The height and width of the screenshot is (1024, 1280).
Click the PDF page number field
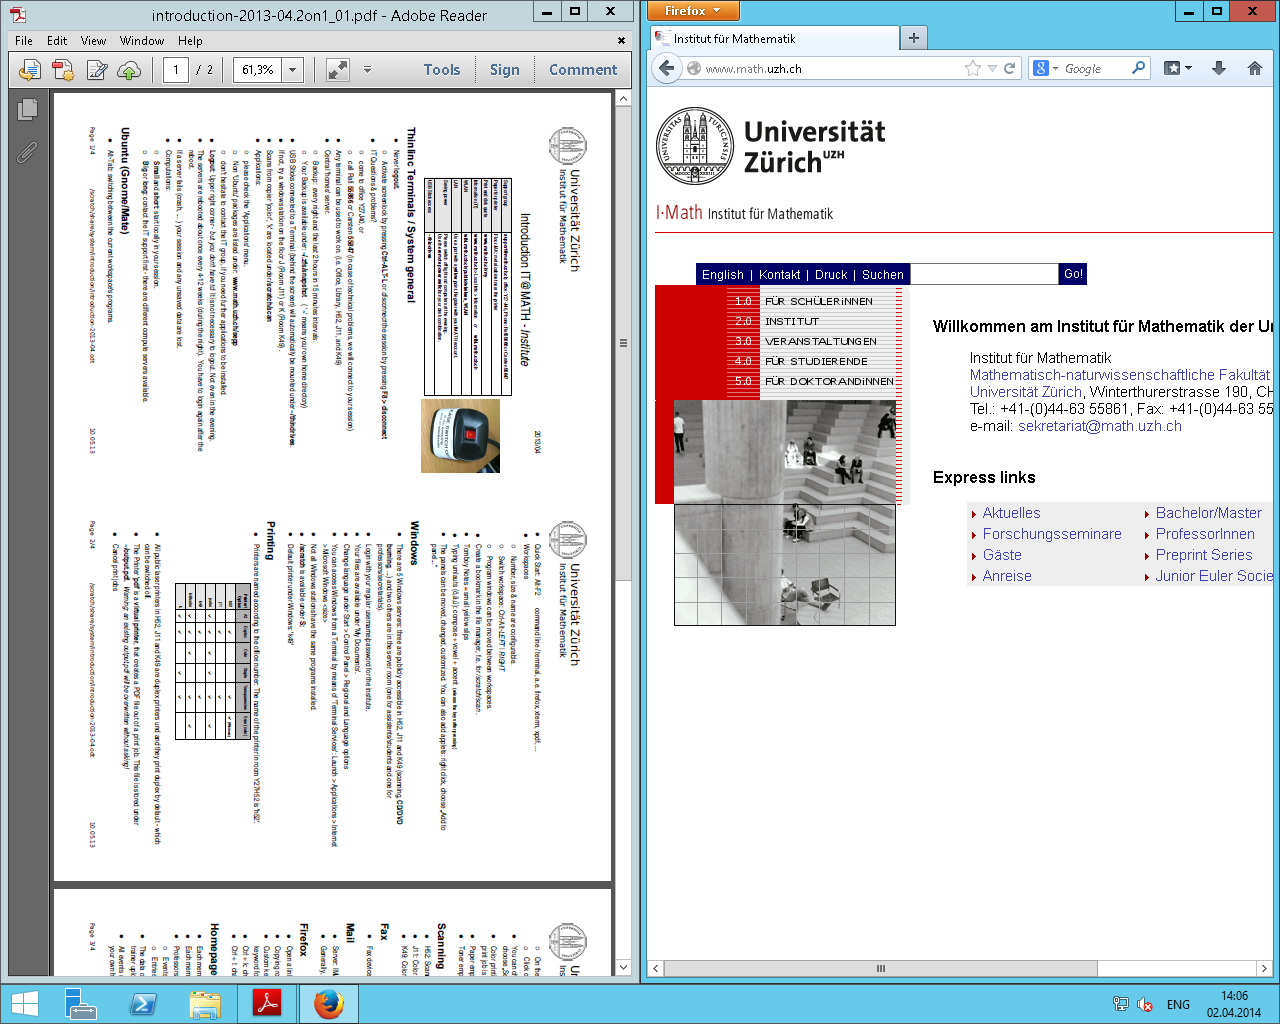(176, 70)
